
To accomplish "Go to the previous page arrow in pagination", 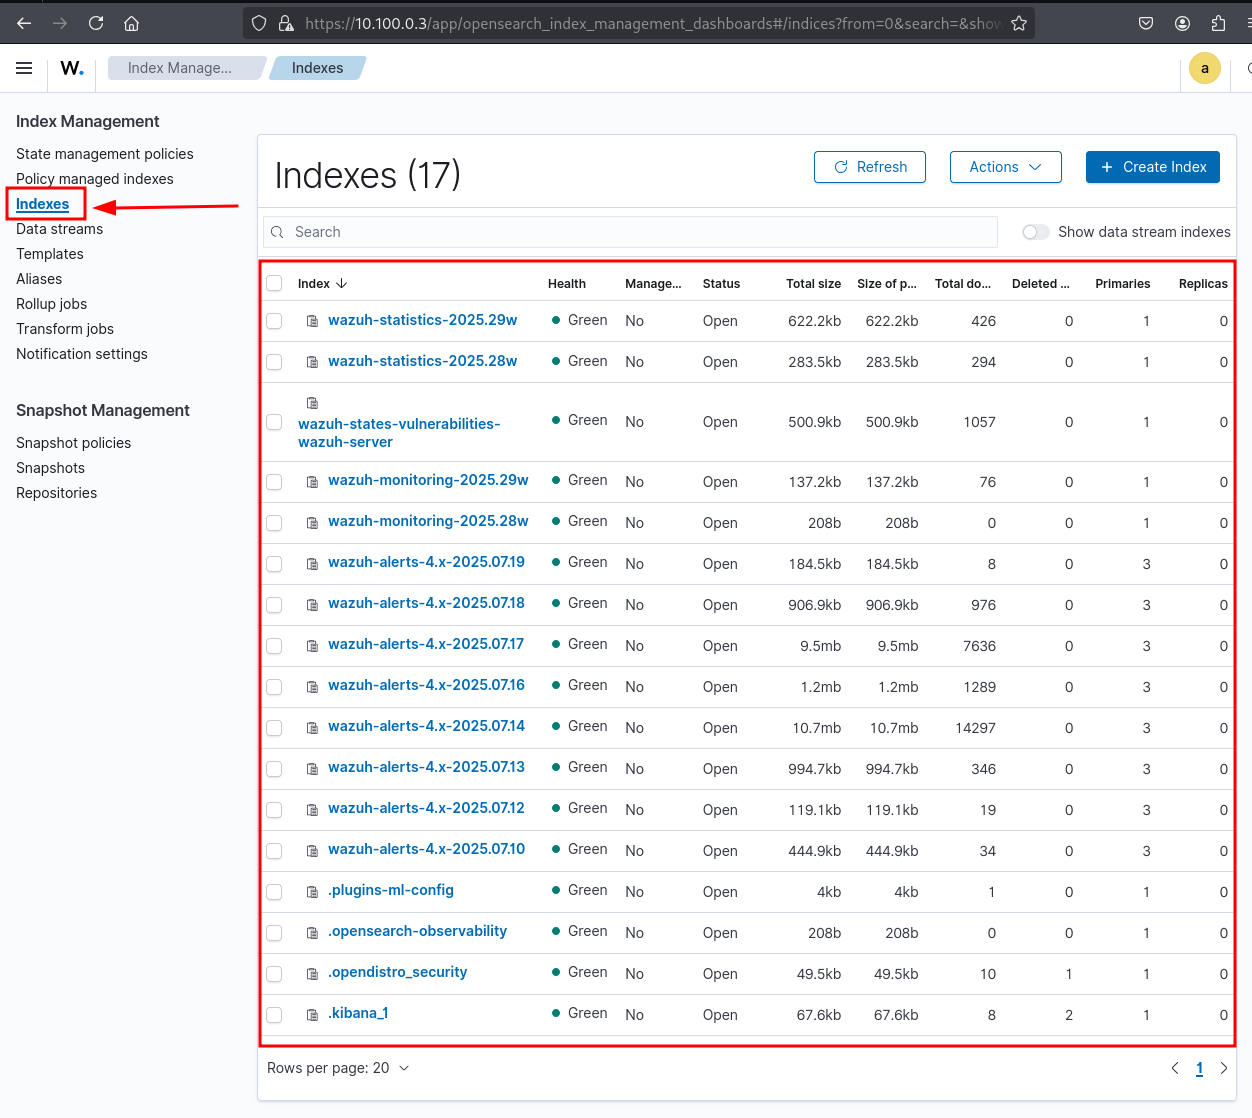I will coord(1175,1068).
